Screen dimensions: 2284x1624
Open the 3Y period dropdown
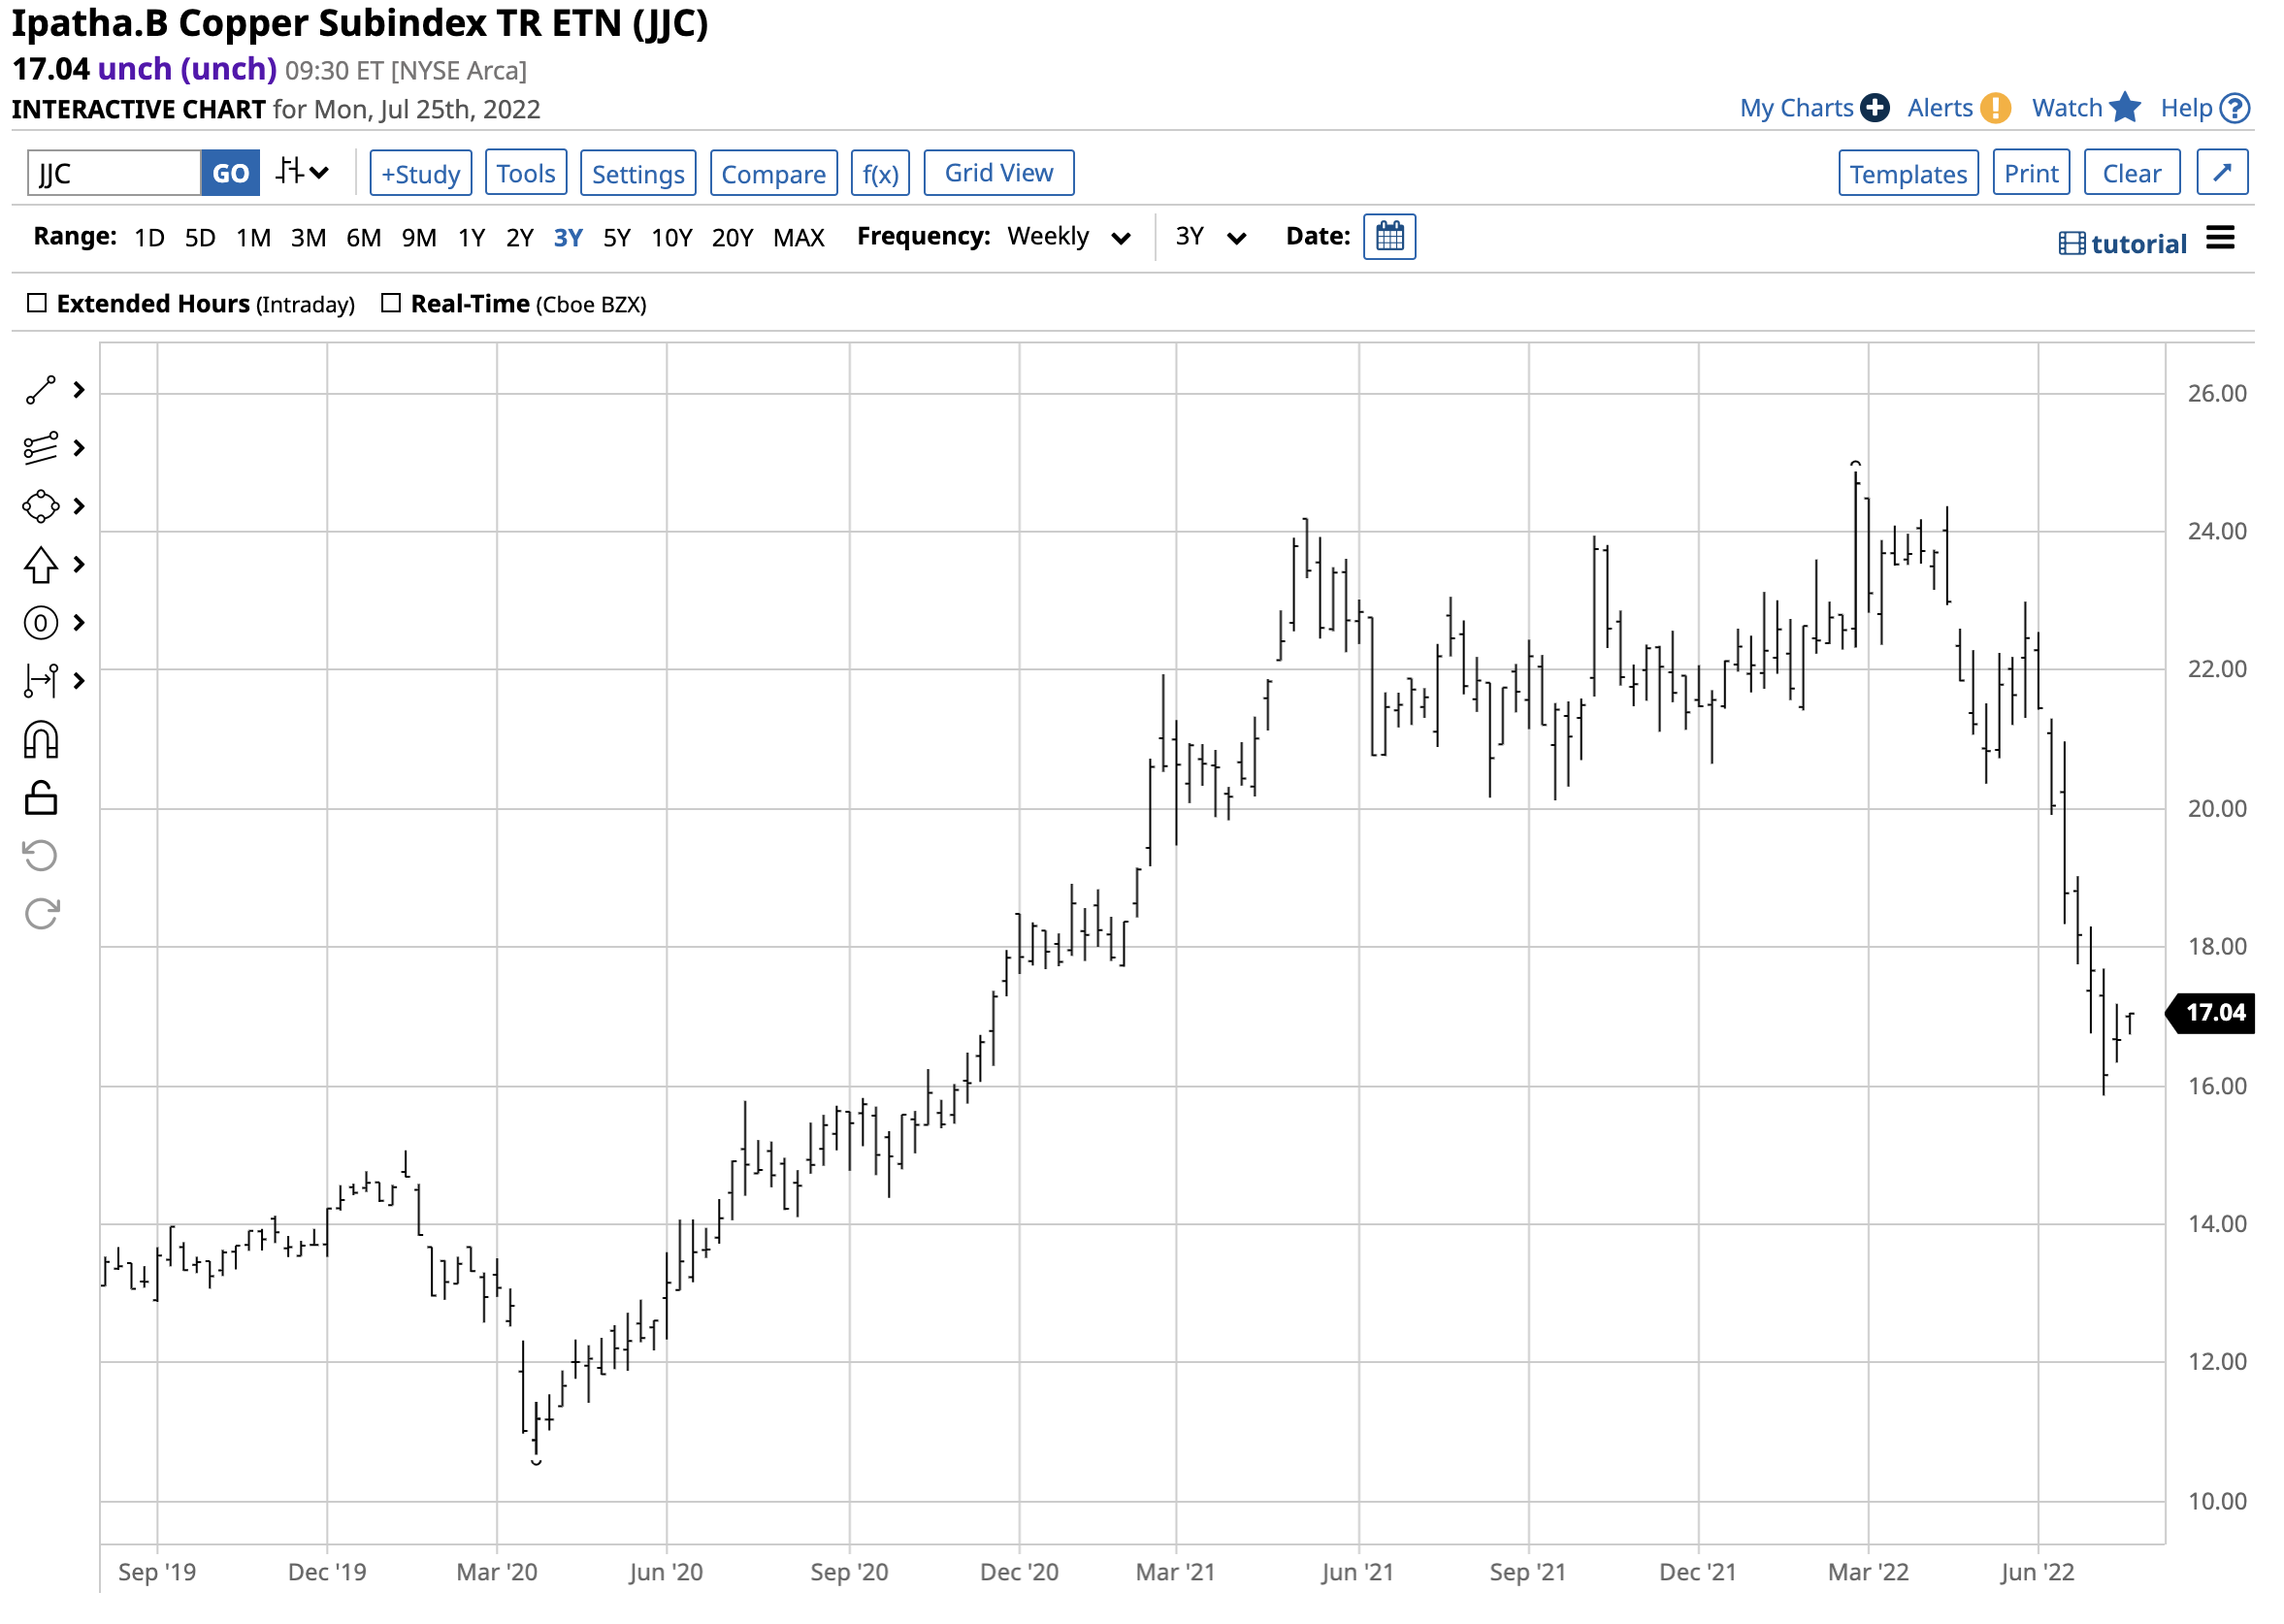[x=1212, y=237]
